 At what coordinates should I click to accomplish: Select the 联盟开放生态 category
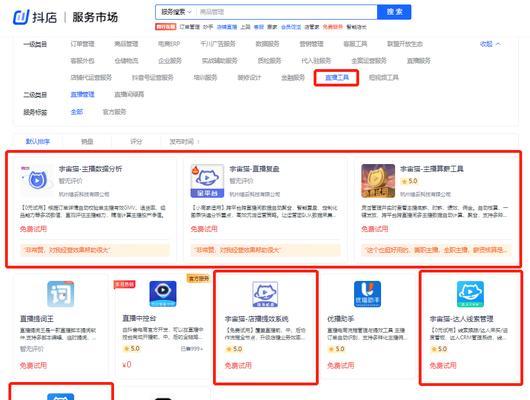(405, 44)
